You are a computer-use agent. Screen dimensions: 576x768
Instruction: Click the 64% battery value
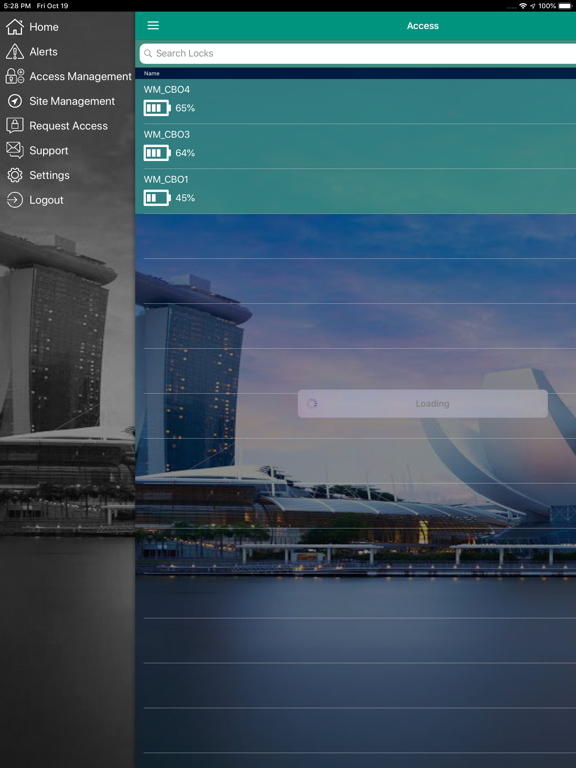point(185,153)
